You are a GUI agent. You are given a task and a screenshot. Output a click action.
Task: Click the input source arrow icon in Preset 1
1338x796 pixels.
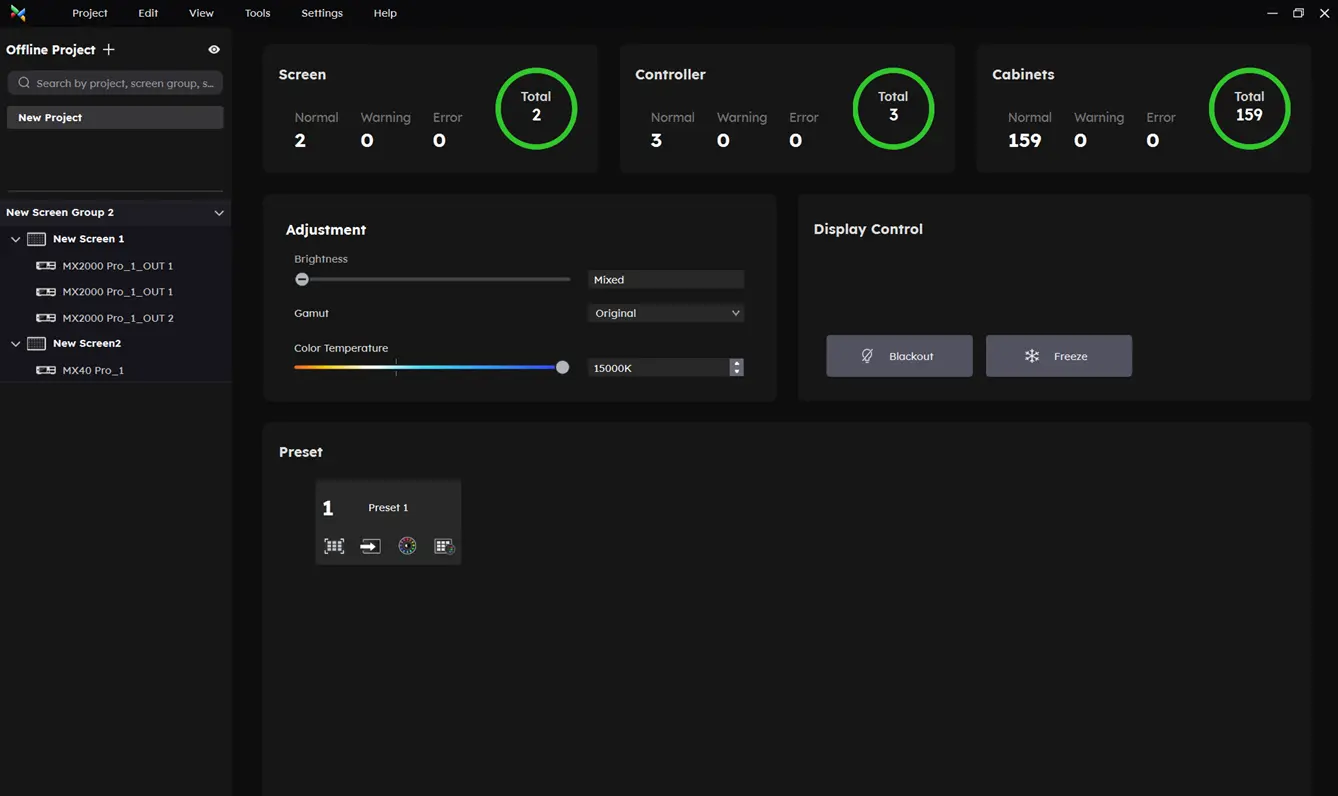[370, 546]
